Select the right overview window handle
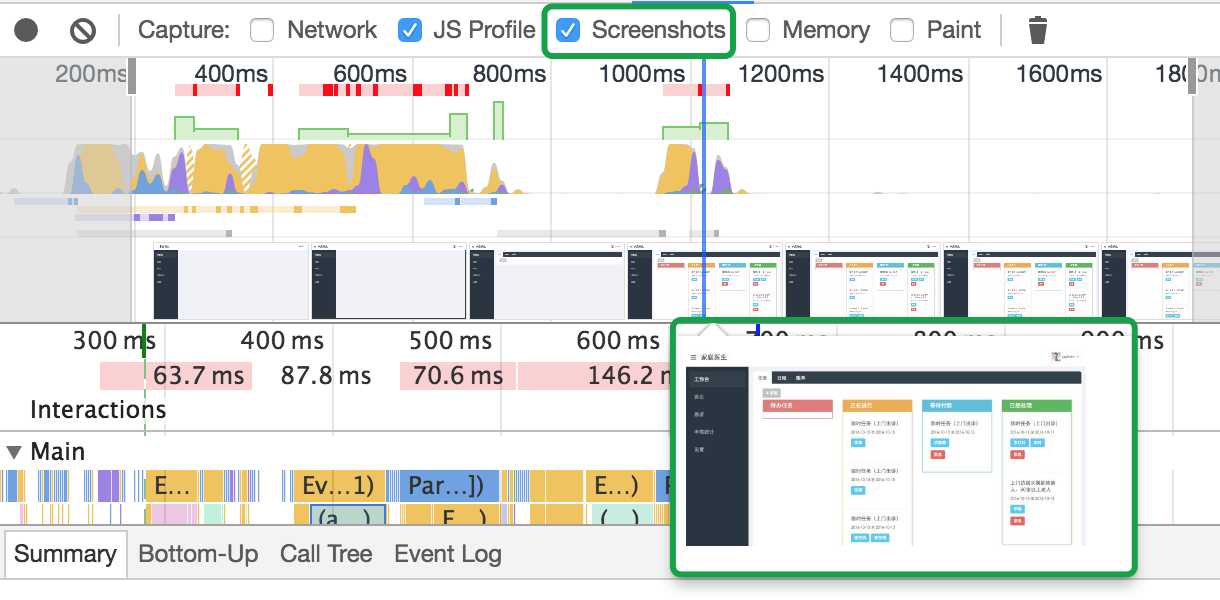This screenshot has height=600, width=1220. pyautogui.click(x=1191, y=78)
